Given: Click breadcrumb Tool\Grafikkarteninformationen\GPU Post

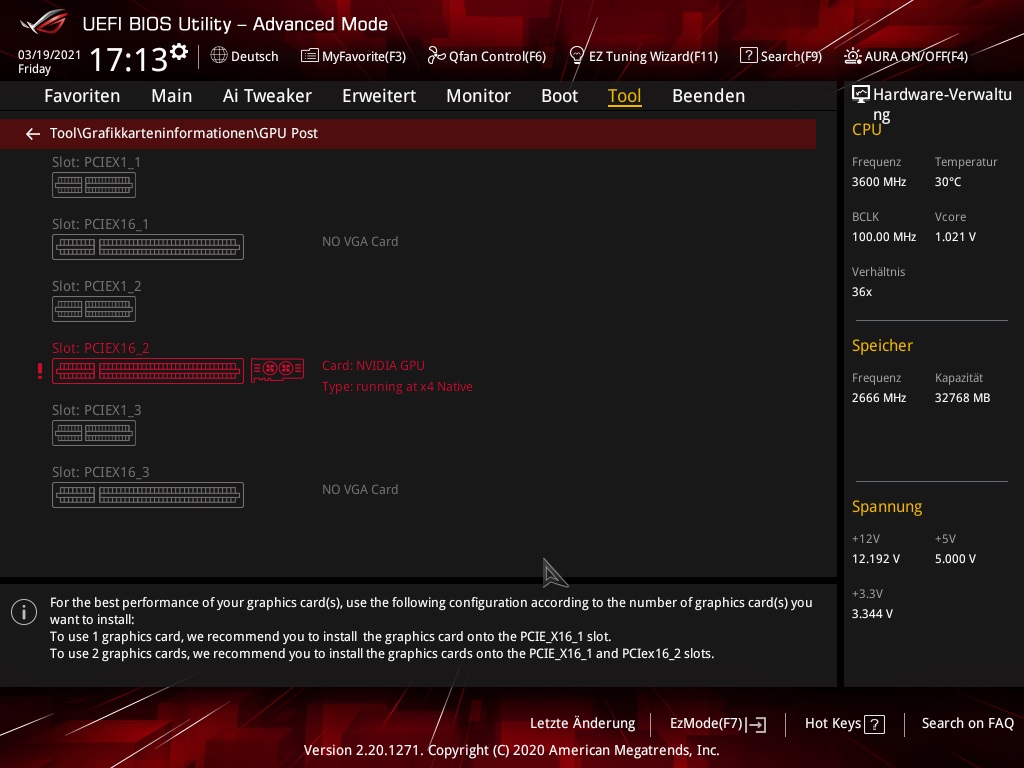Looking at the screenshot, I should point(184,133).
